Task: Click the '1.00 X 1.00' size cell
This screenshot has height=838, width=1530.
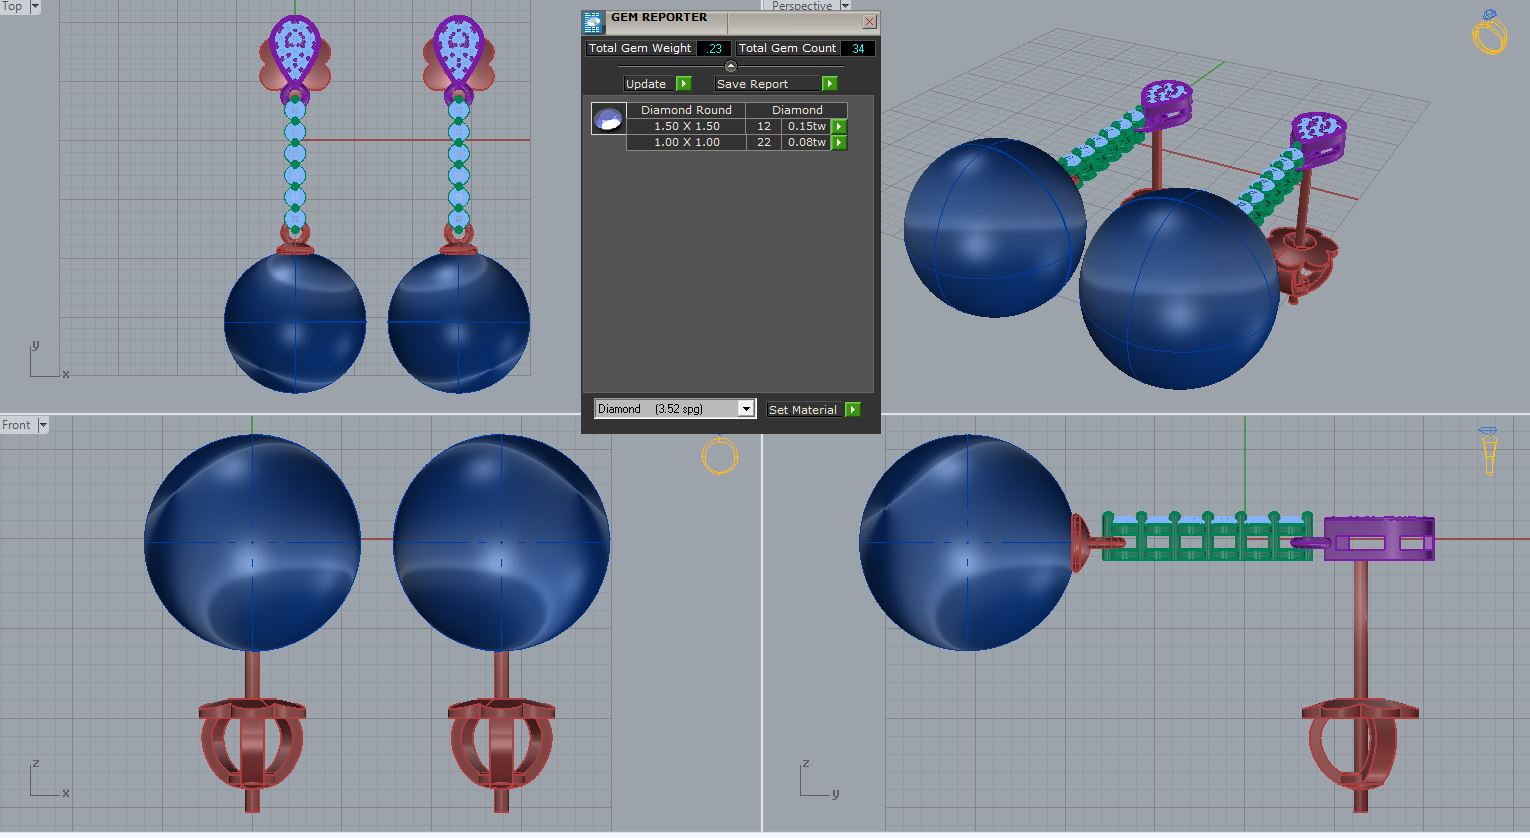Action: pos(686,143)
